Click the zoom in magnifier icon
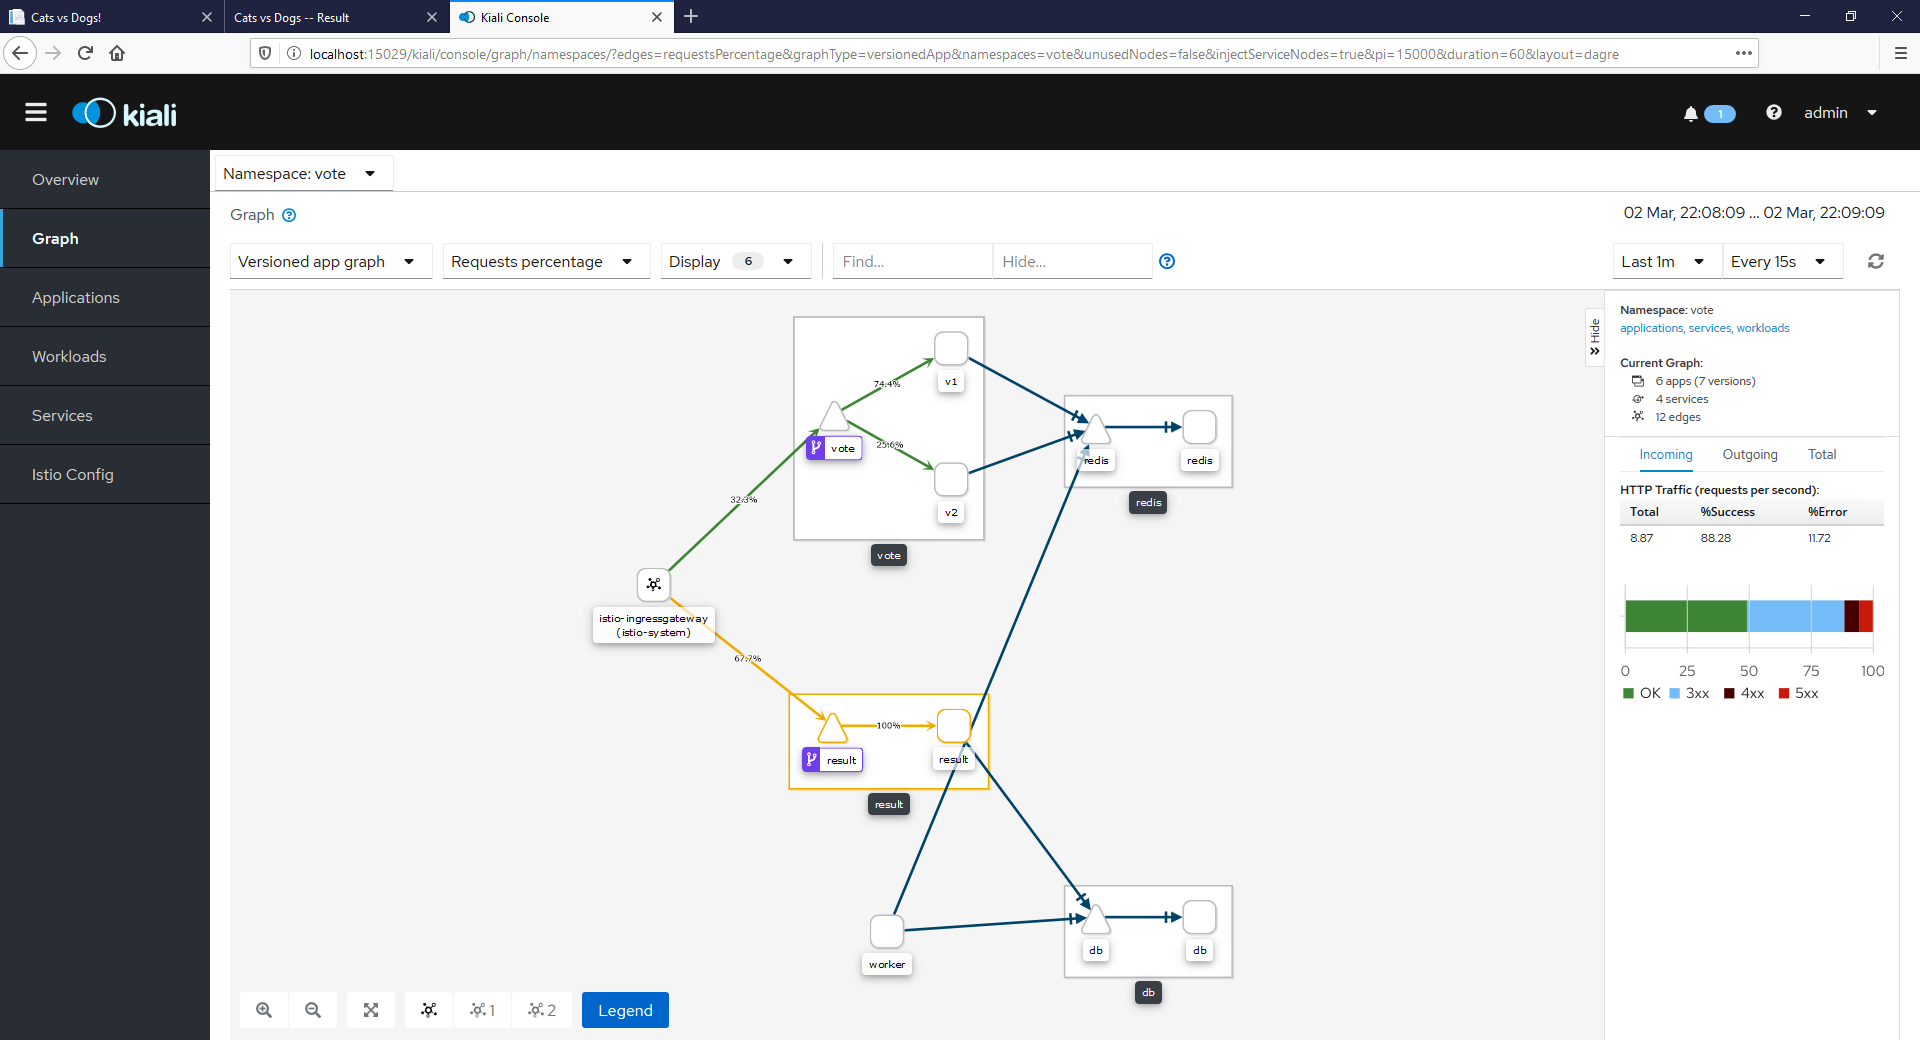This screenshot has height=1040, width=1920. point(264,1010)
